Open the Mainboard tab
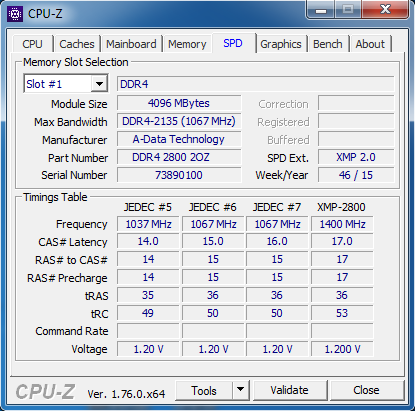The height and width of the screenshot is (411, 415). tap(131, 44)
